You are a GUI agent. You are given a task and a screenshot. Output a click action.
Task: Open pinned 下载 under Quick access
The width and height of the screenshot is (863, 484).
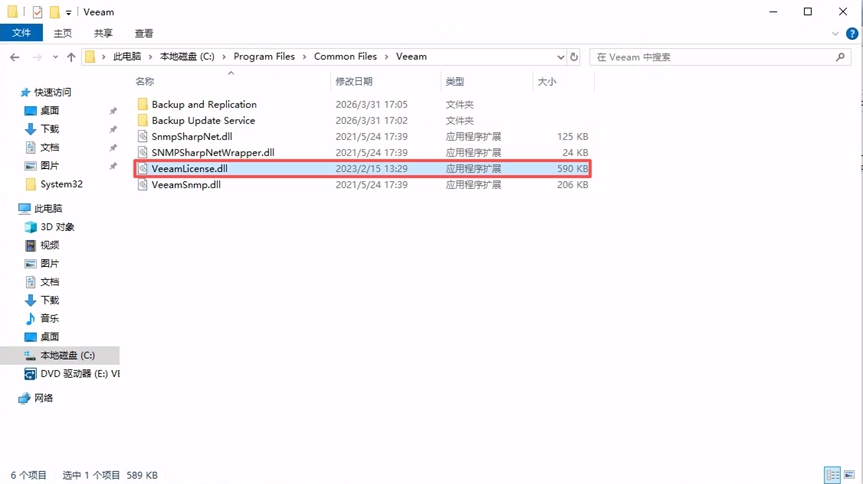pos(50,129)
